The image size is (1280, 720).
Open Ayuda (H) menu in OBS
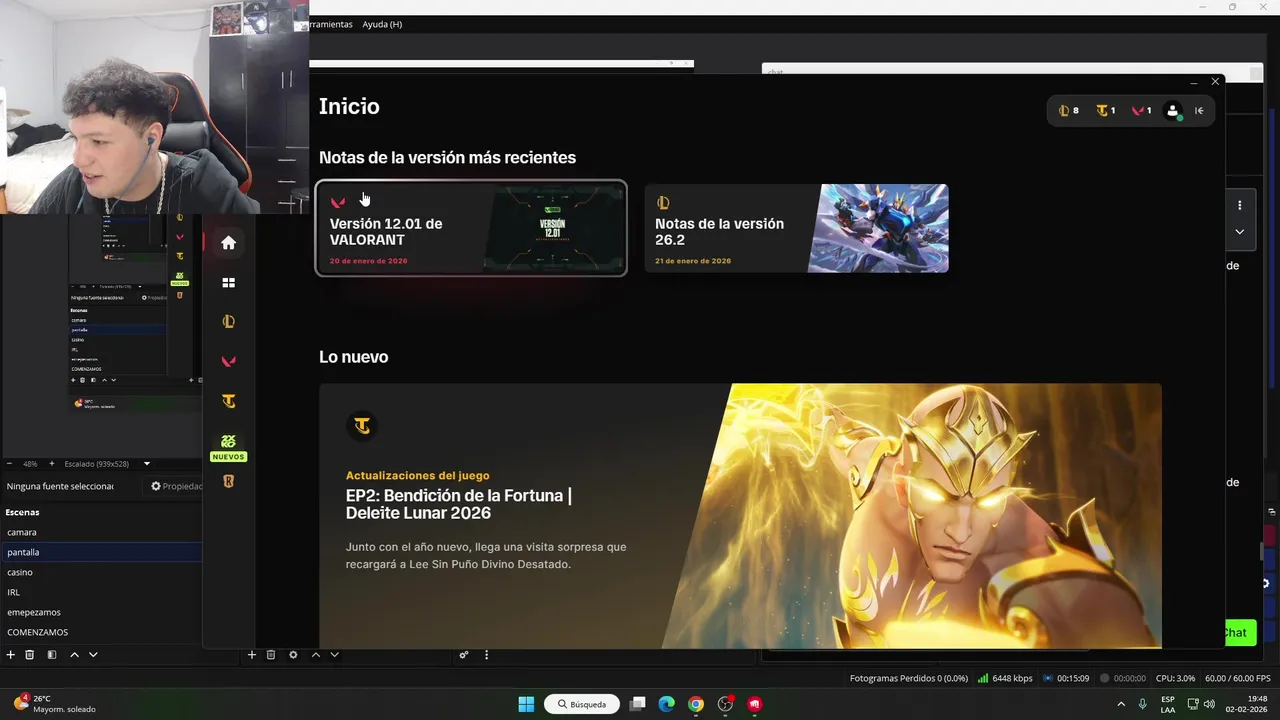point(382,24)
